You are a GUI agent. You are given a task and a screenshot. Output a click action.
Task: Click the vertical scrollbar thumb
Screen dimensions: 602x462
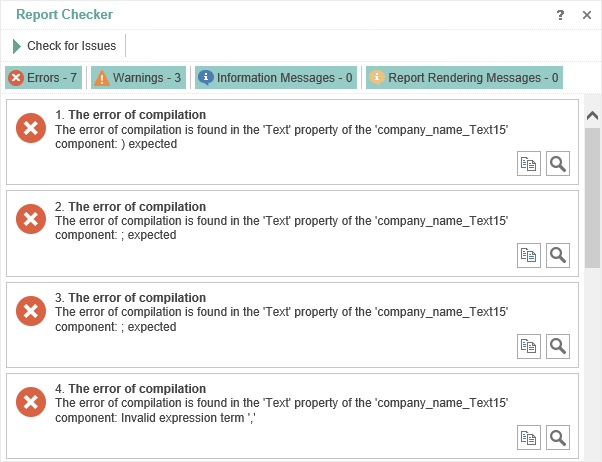[x=592, y=195]
